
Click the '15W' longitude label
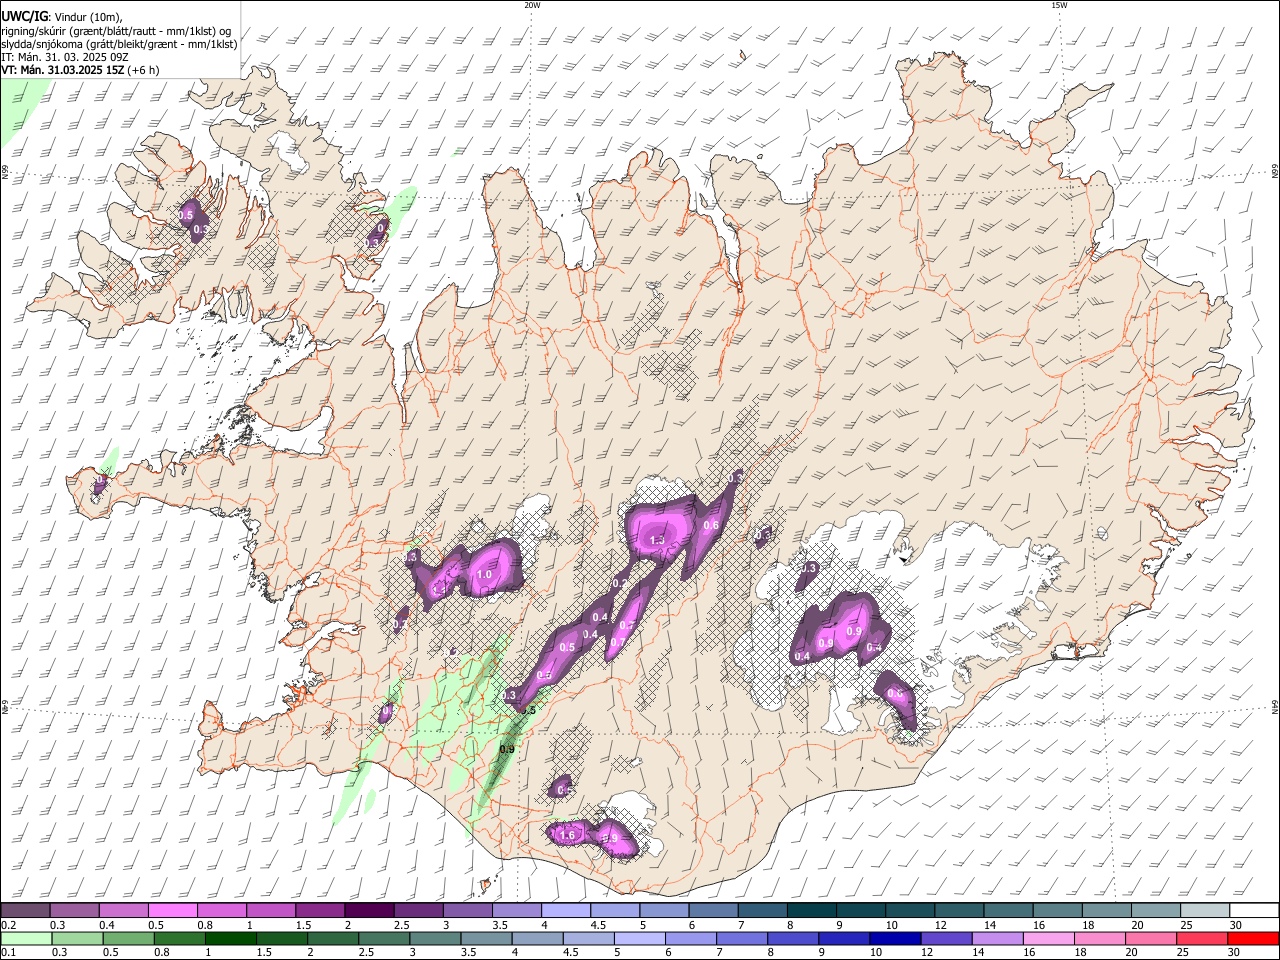point(1059,5)
